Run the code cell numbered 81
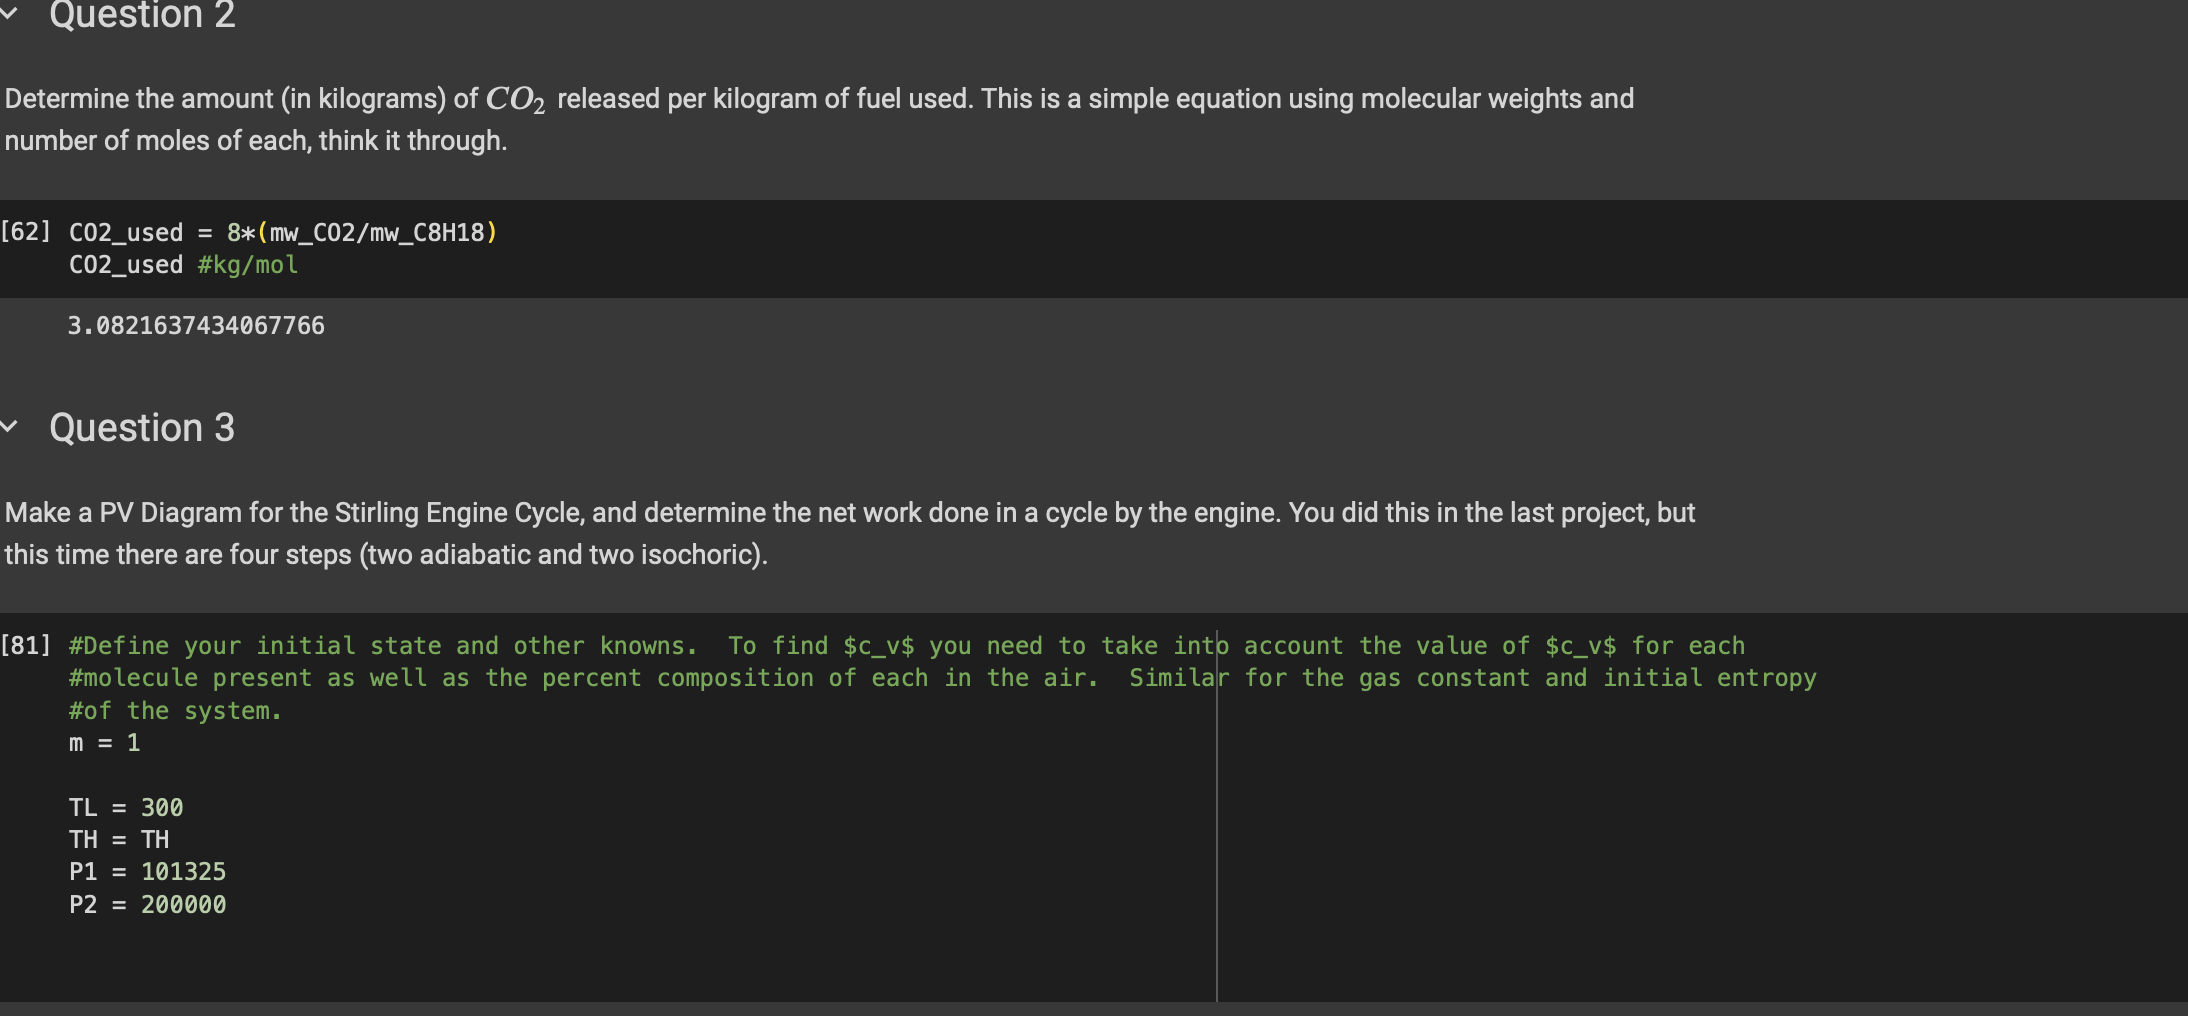 pos(26,646)
